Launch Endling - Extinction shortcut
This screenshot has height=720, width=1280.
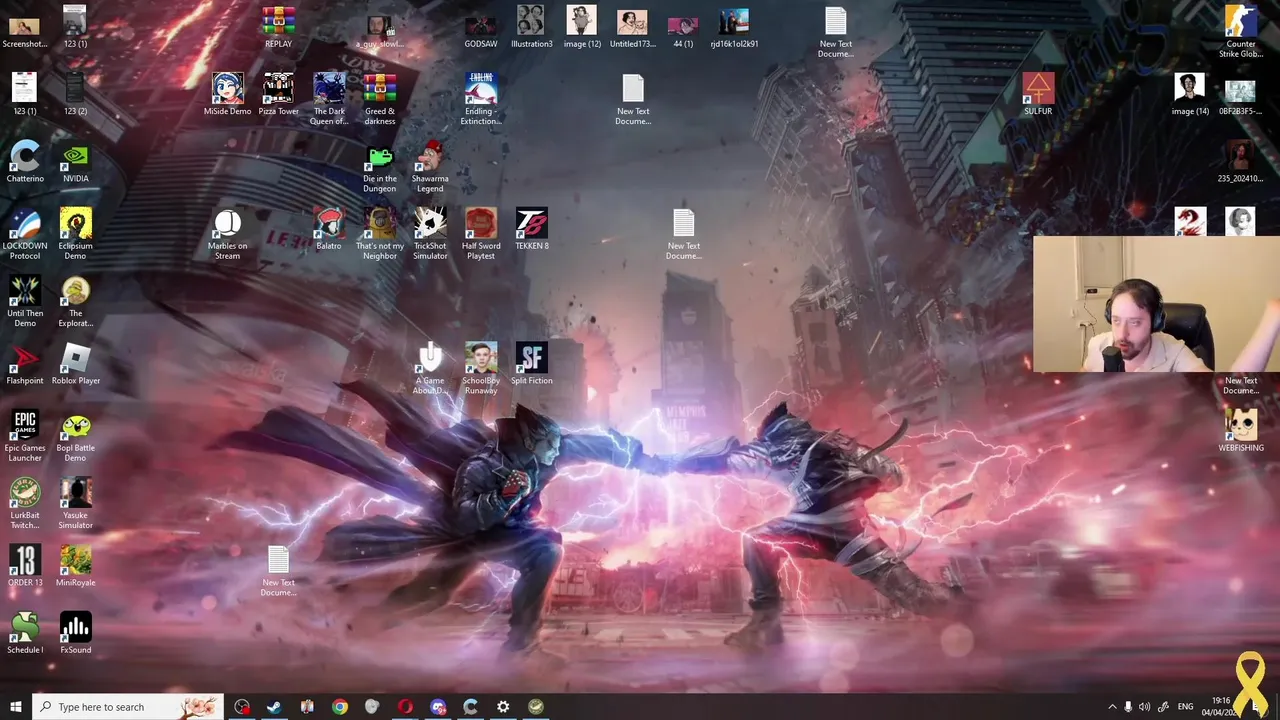[x=481, y=99]
